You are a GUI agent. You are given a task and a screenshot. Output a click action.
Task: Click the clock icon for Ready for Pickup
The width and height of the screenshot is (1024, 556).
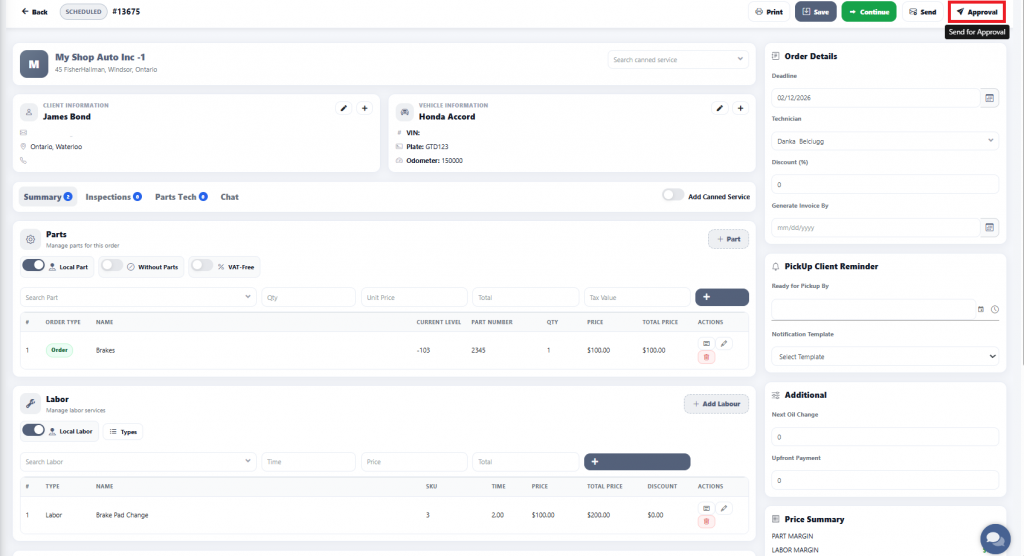click(x=995, y=310)
